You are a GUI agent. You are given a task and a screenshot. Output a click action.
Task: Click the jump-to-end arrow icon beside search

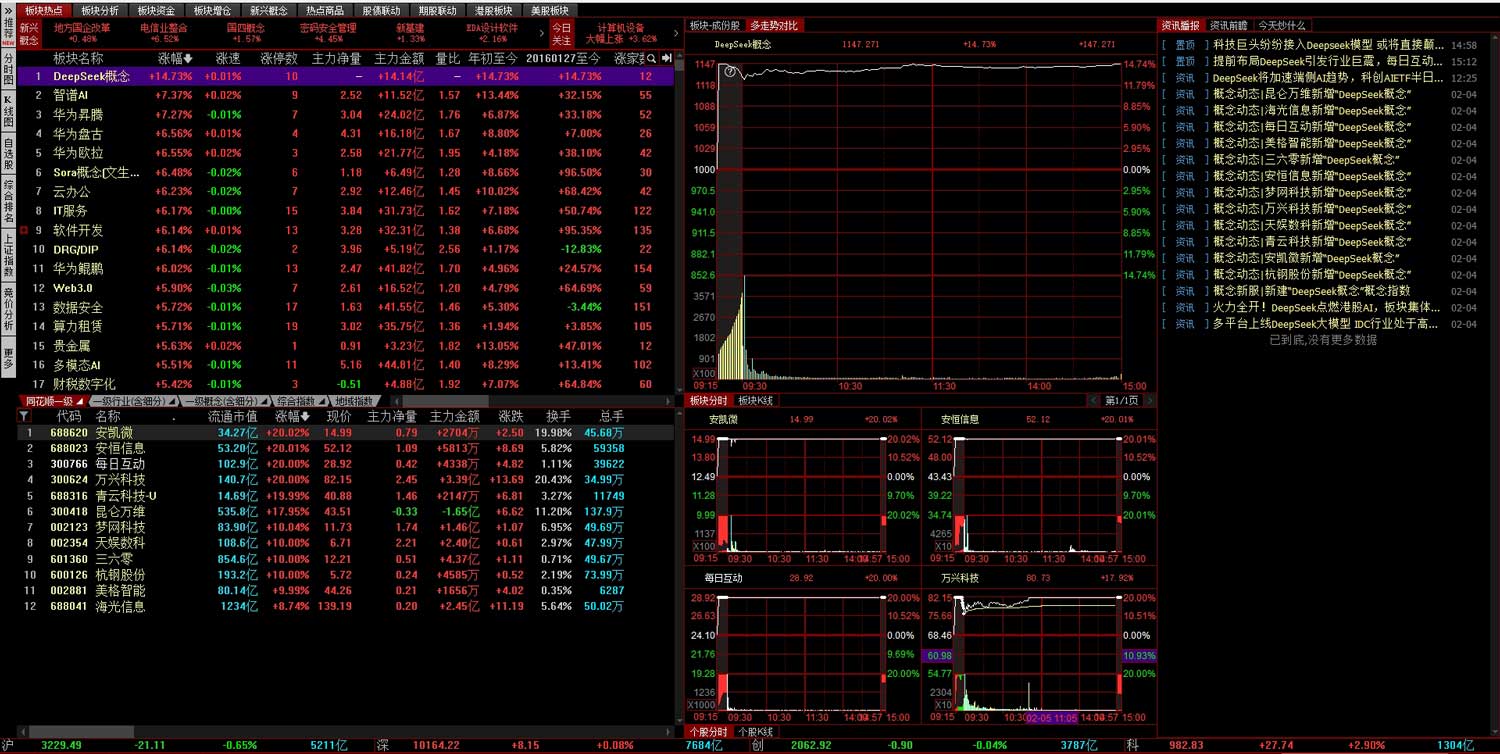667,58
